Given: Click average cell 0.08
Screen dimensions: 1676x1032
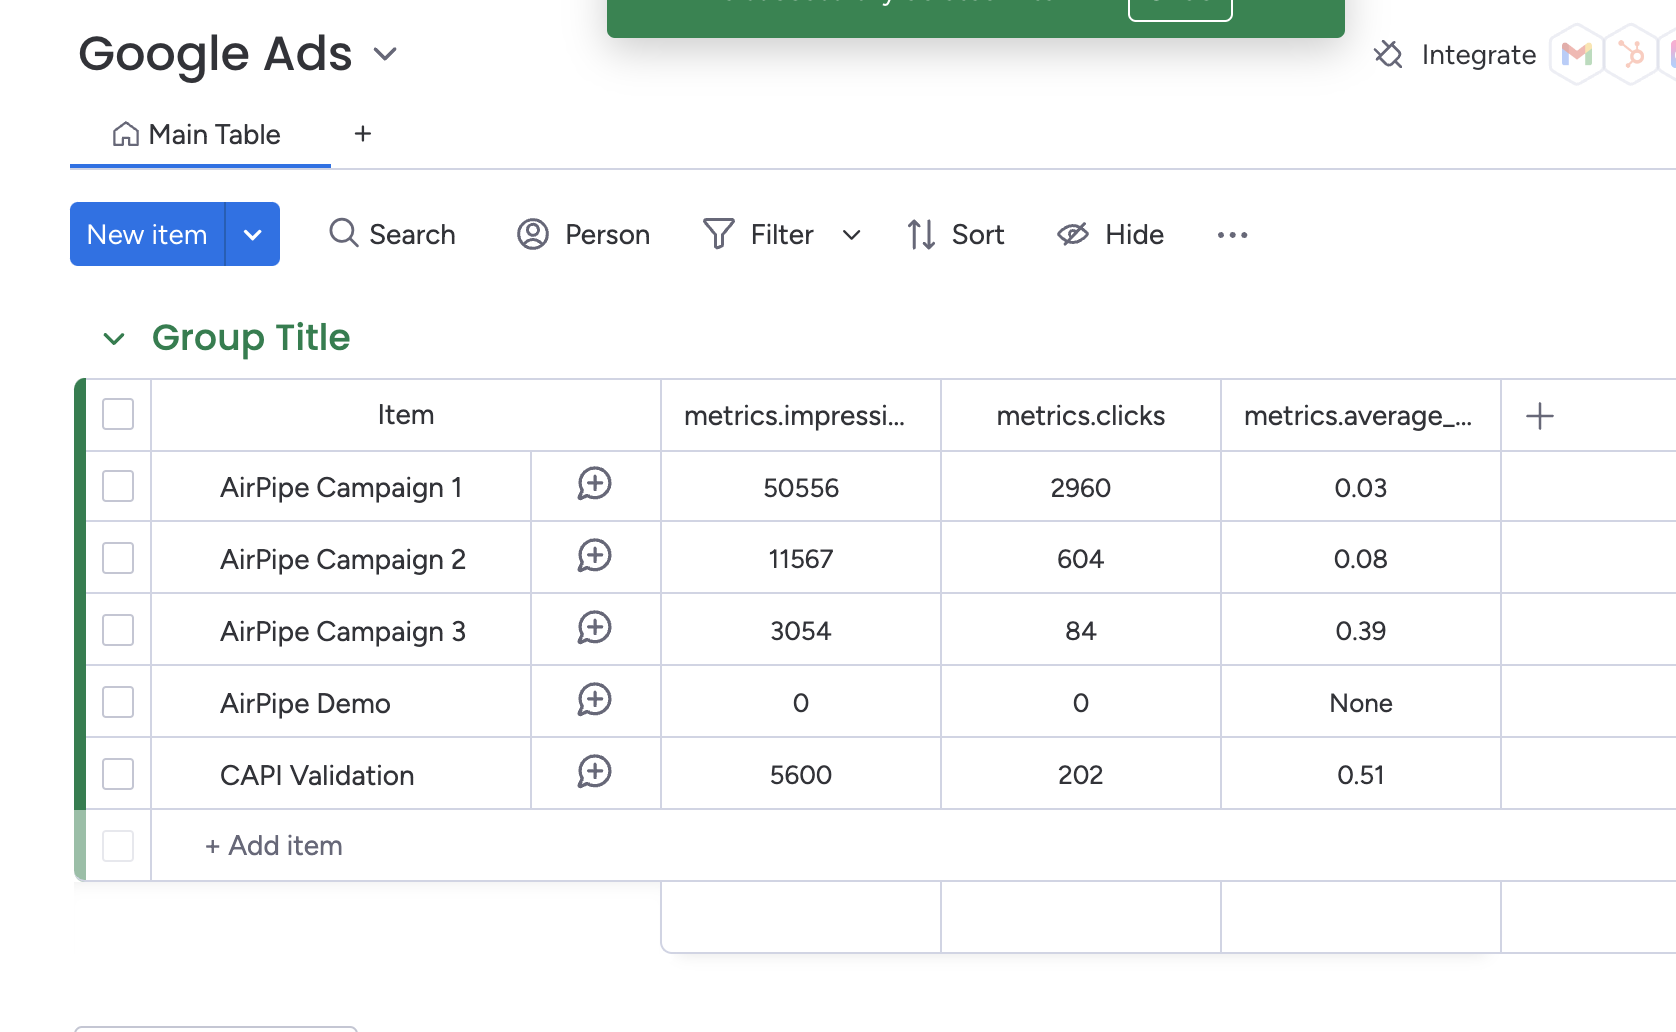Looking at the screenshot, I should pos(1361,559).
